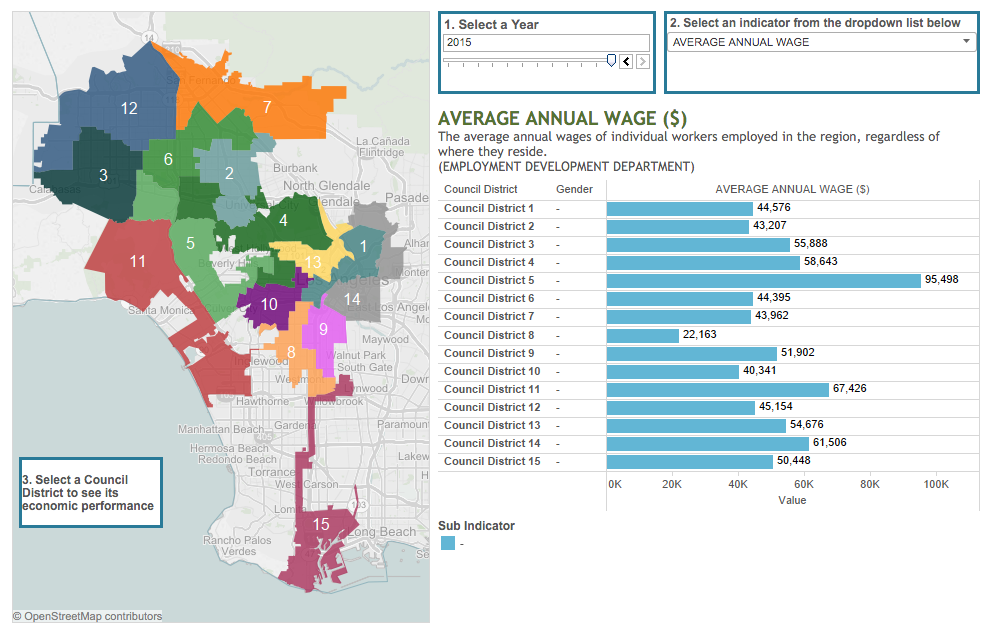
Task: Select Council District 12 on the map
Action: click(129, 108)
